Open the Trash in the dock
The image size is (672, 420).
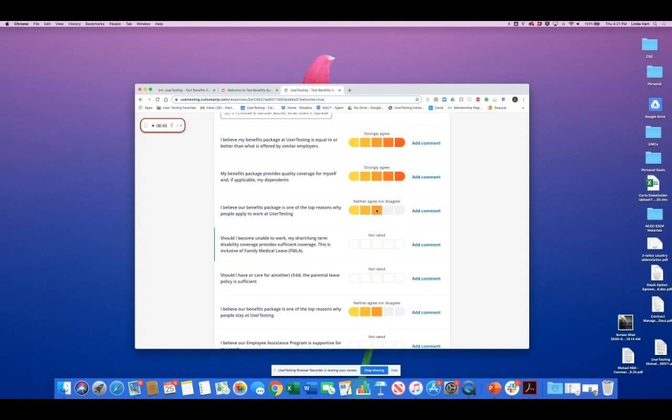608,388
